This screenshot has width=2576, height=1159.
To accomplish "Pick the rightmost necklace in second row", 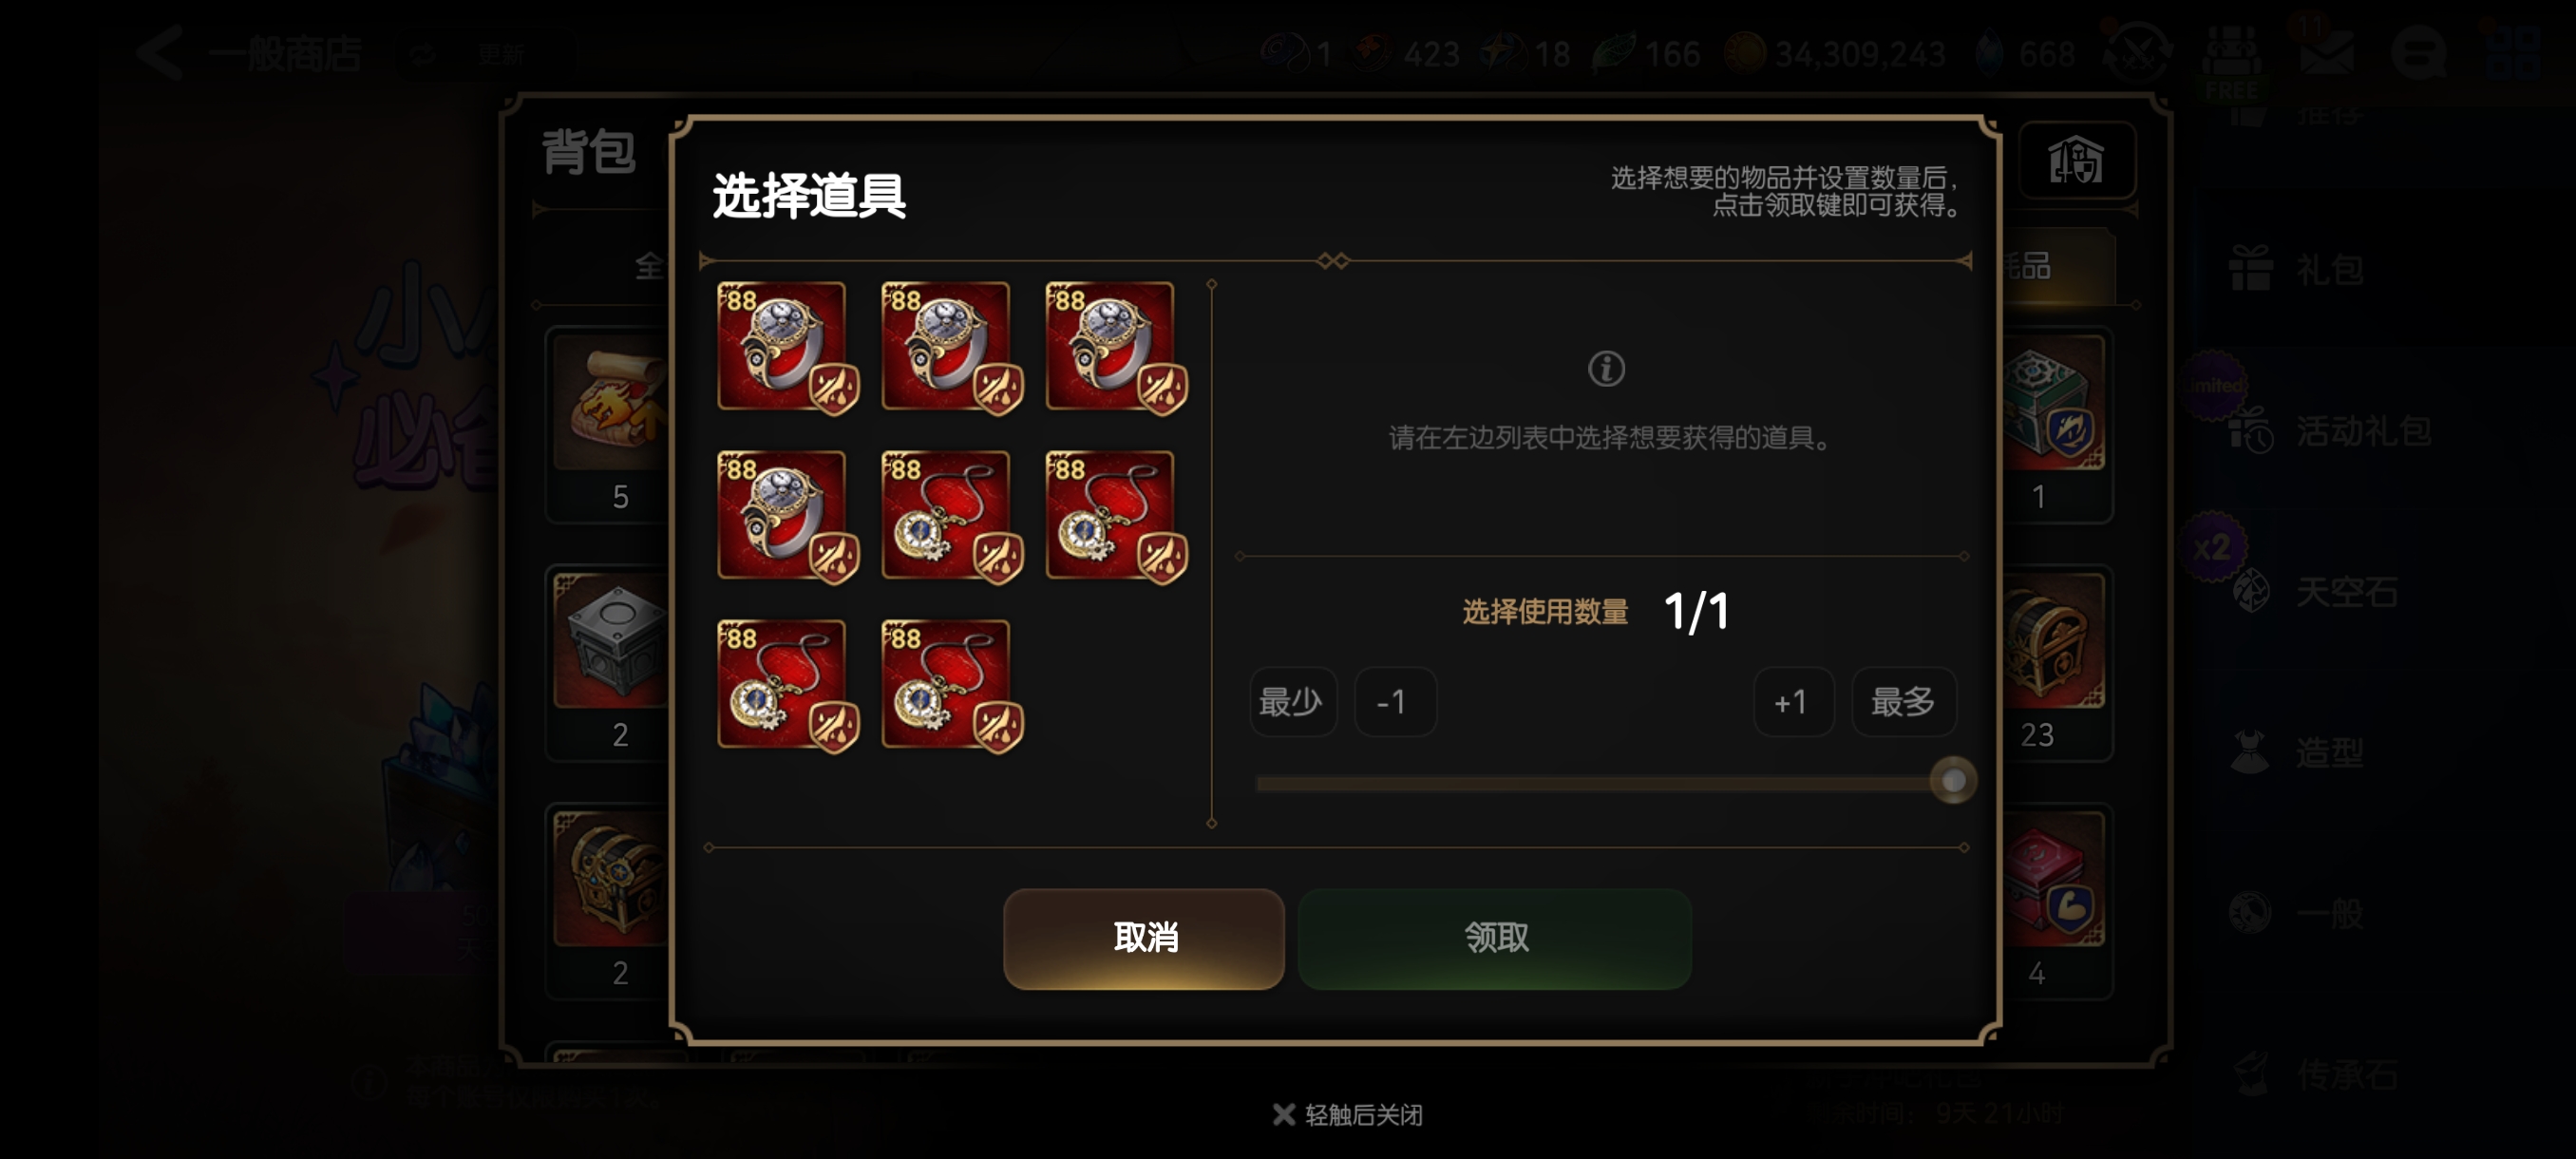I will (1114, 516).
